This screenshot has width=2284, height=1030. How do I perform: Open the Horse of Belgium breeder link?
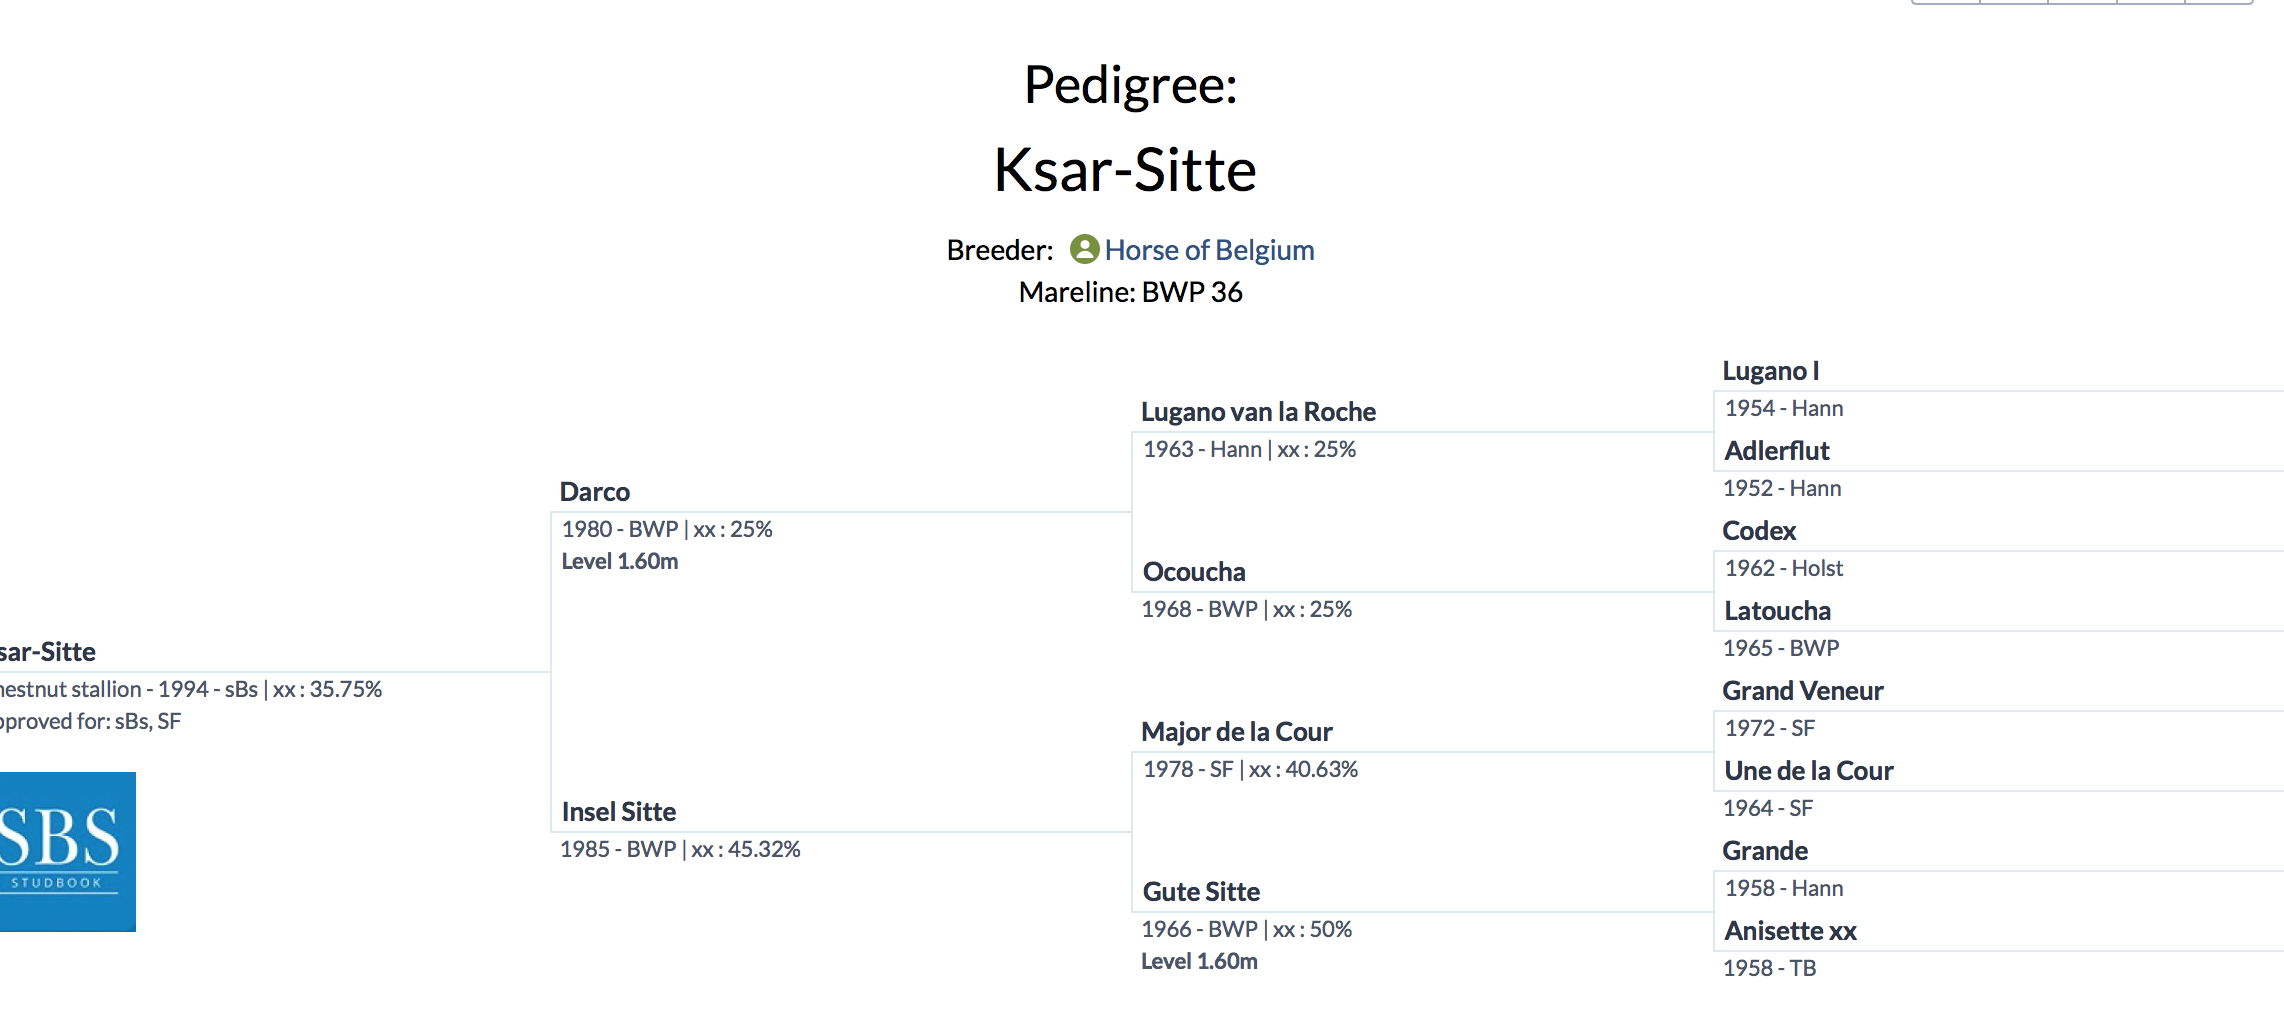pyautogui.click(x=1209, y=250)
